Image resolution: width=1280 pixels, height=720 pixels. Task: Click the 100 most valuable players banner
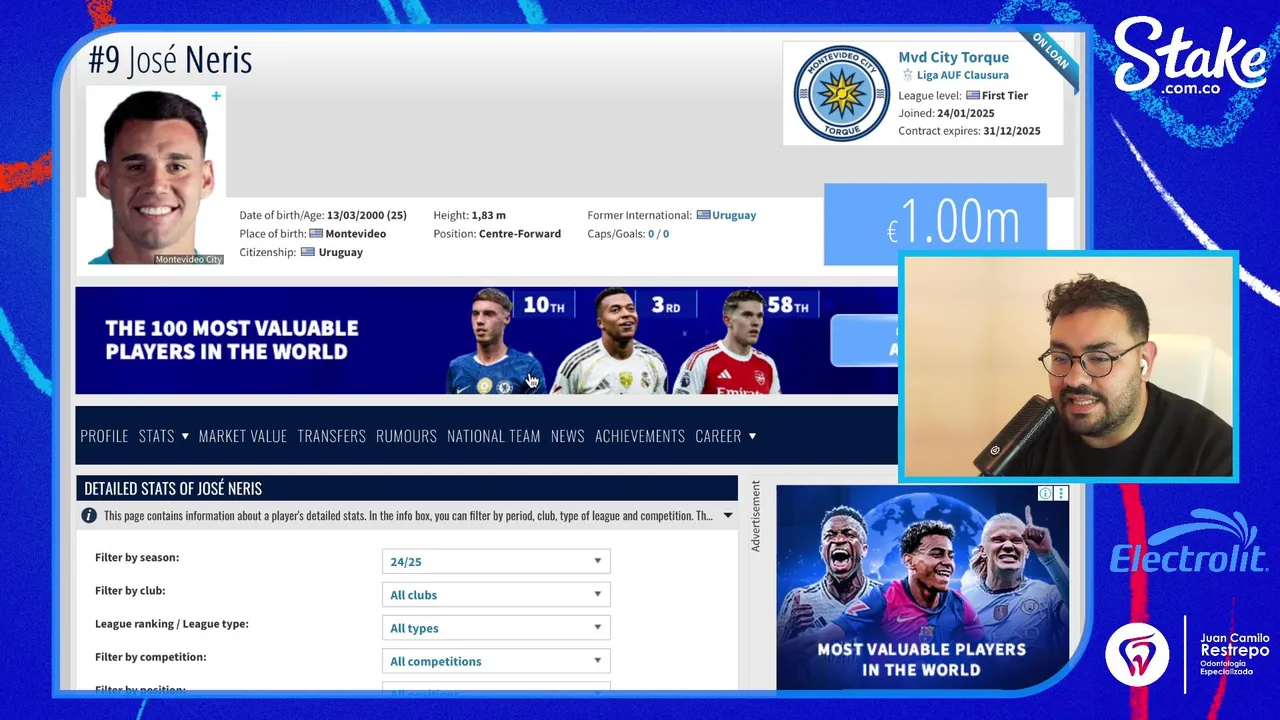[486, 340]
